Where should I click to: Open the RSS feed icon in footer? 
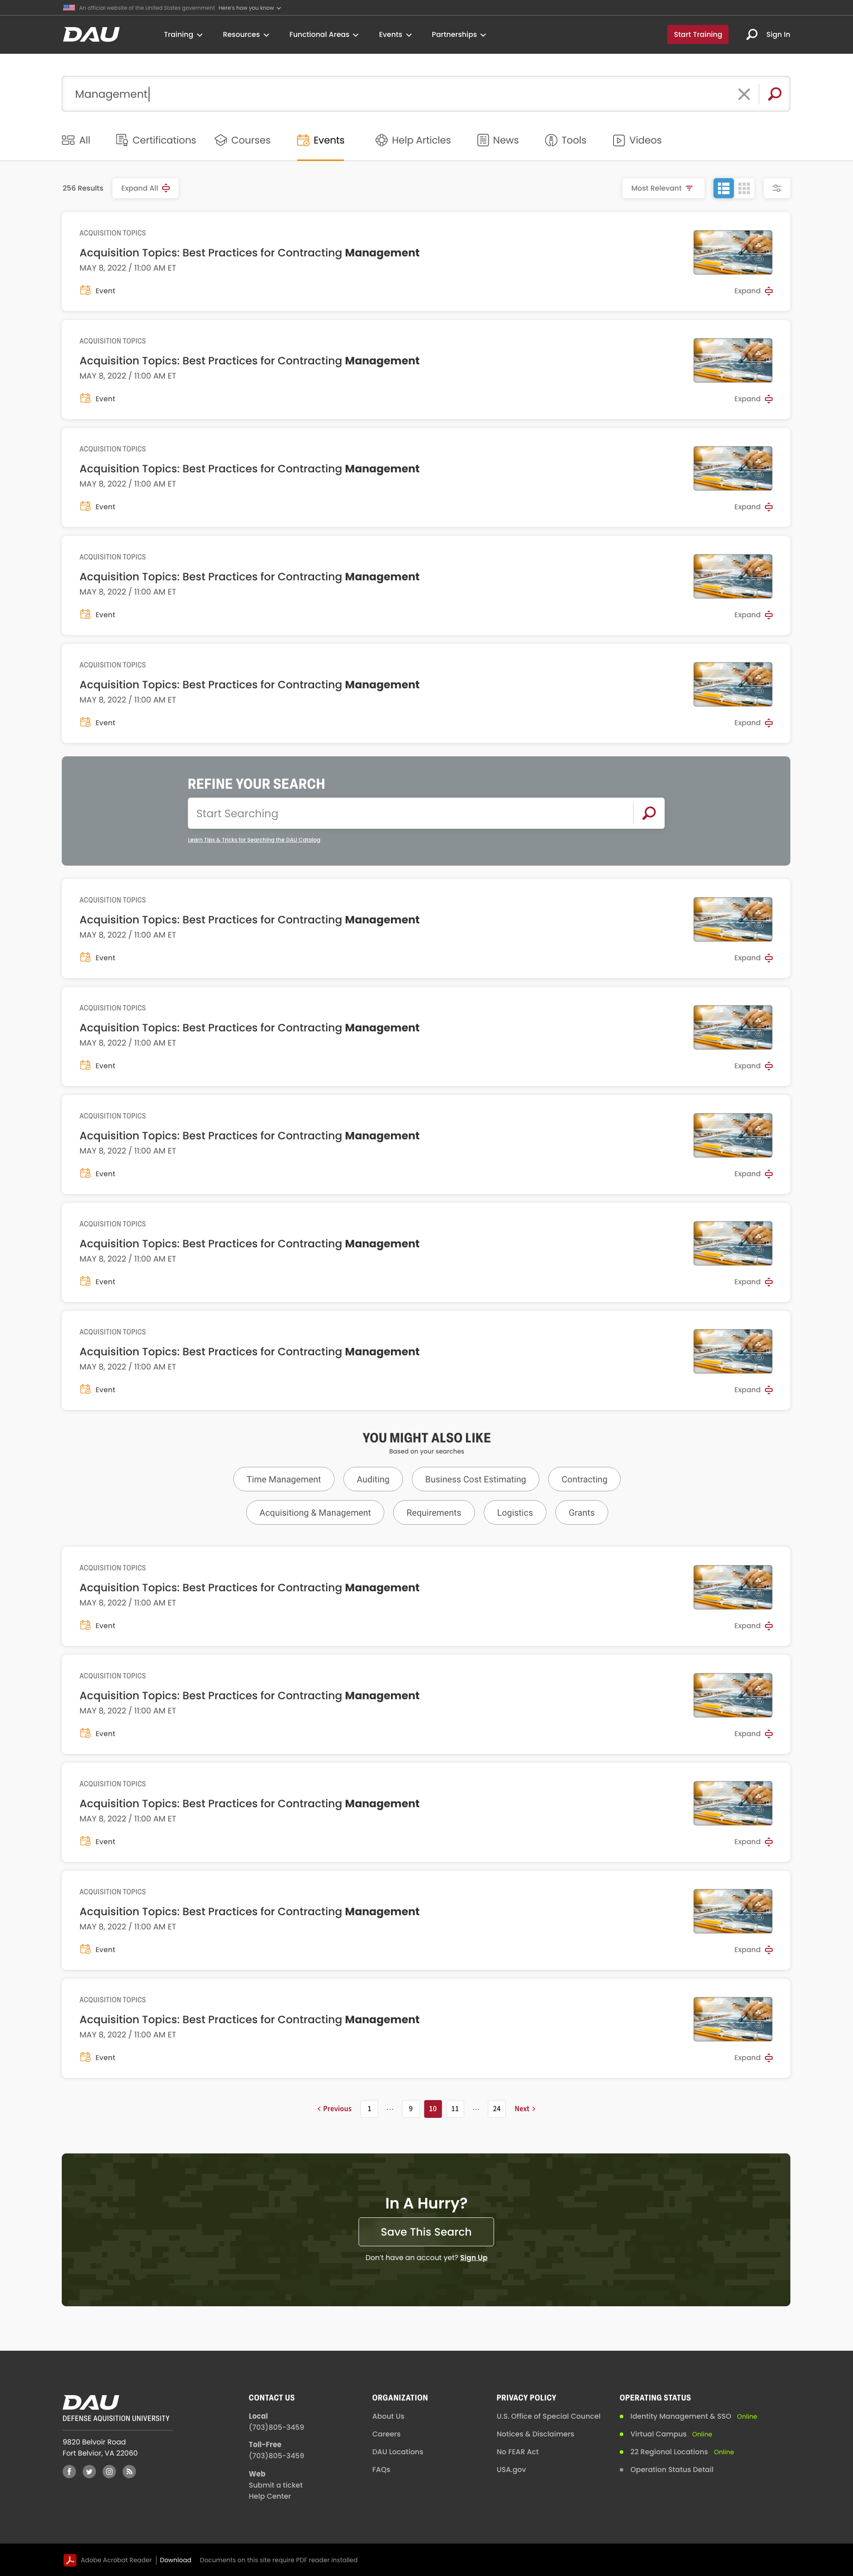129,2471
